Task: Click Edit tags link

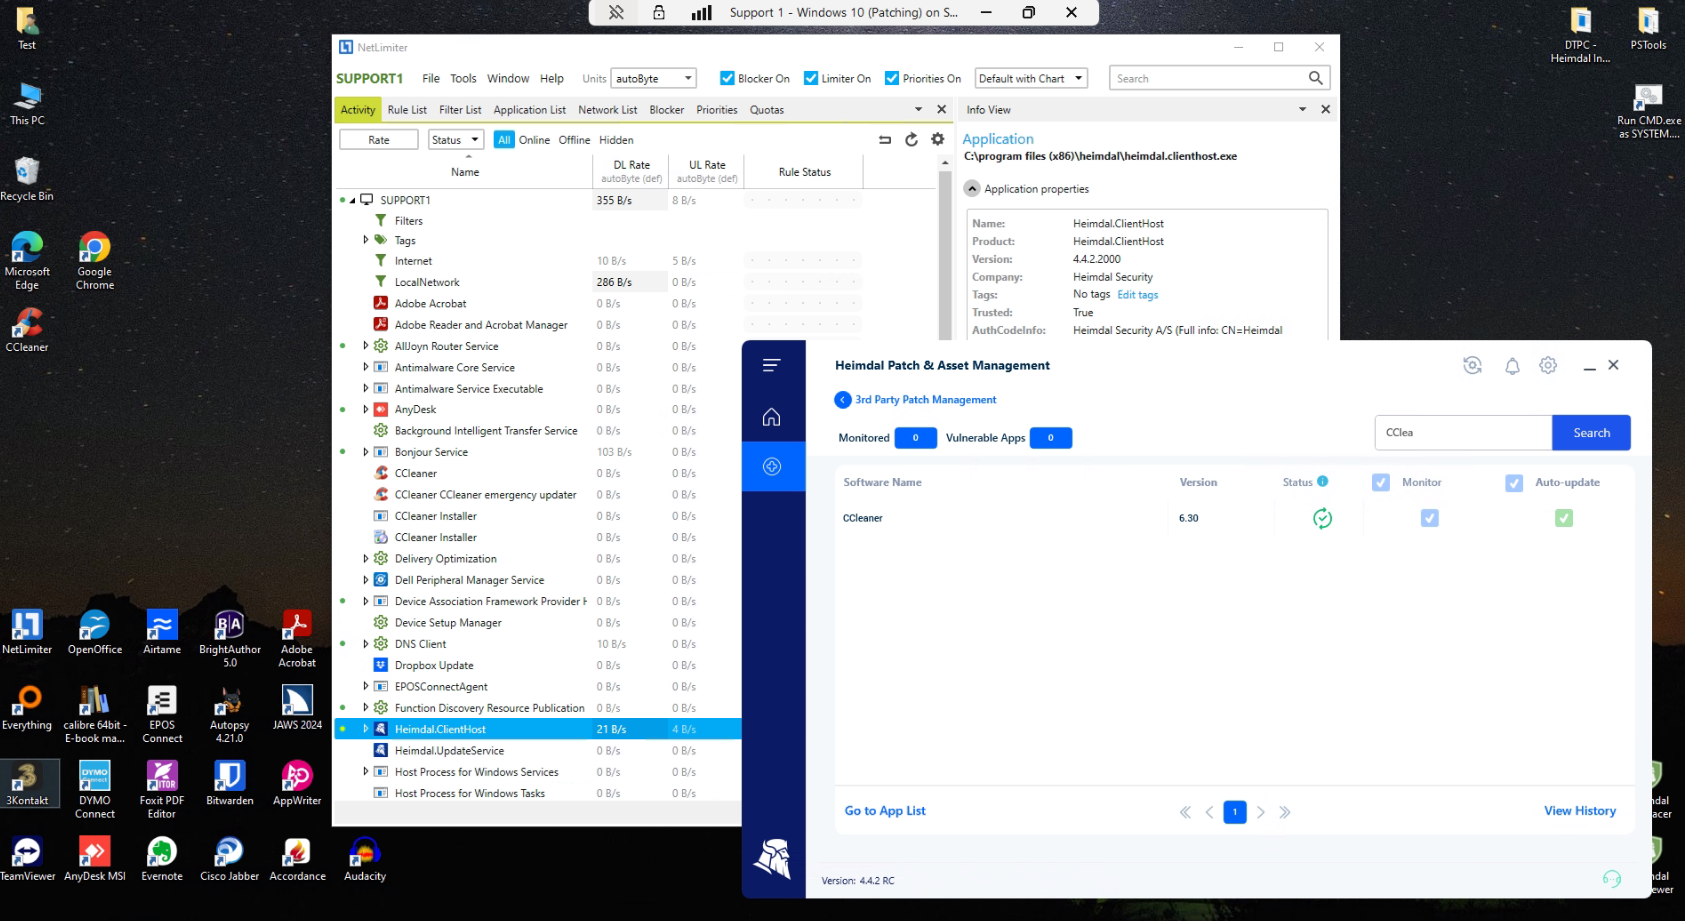Action: pos(1137,295)
